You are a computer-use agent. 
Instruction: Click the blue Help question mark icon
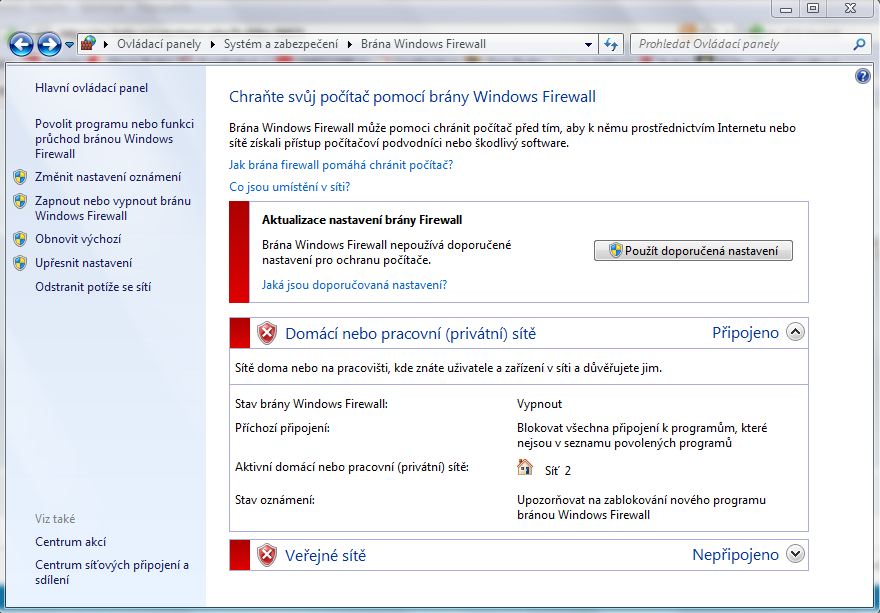point(863,76)
